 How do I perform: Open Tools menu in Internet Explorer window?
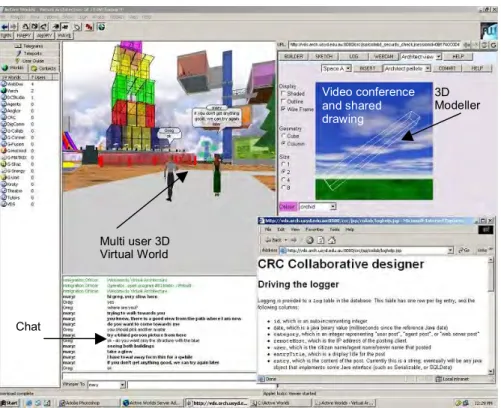click(x=334, y=229)
